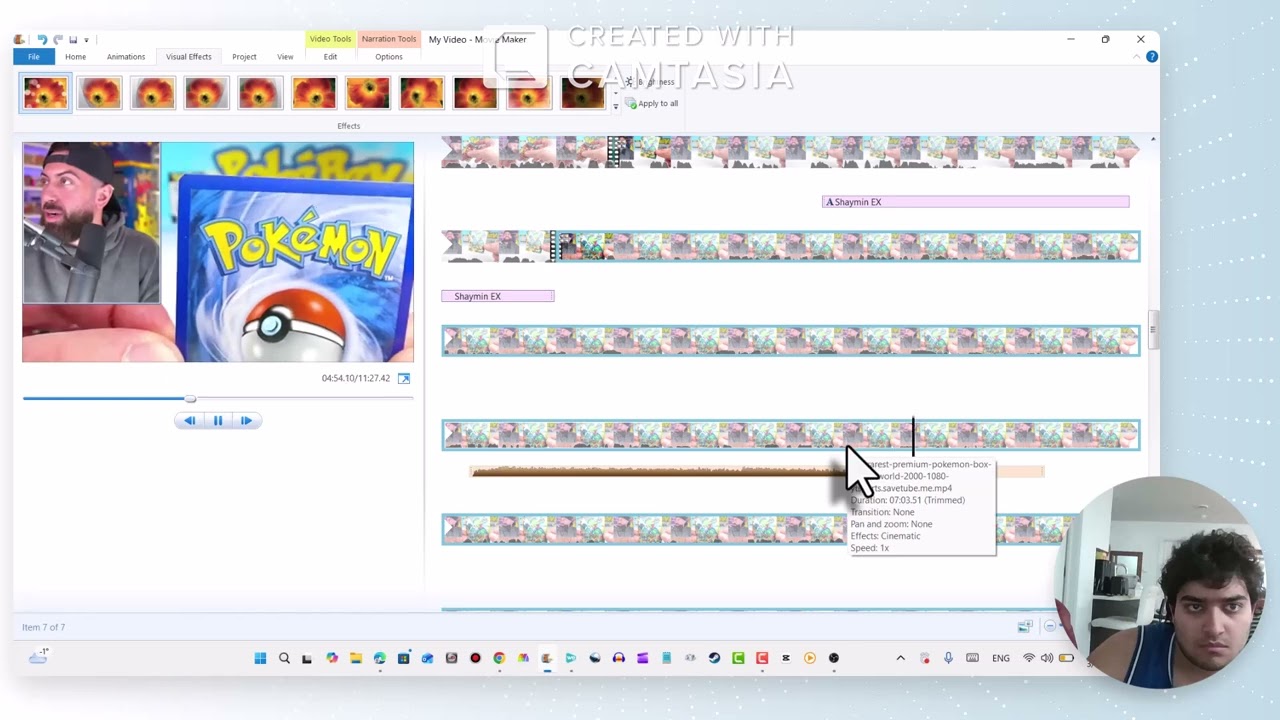This screenshot has height=720, width=1280.
Task: Save the project using the floppy disk icon
Action: coord(73,40)
